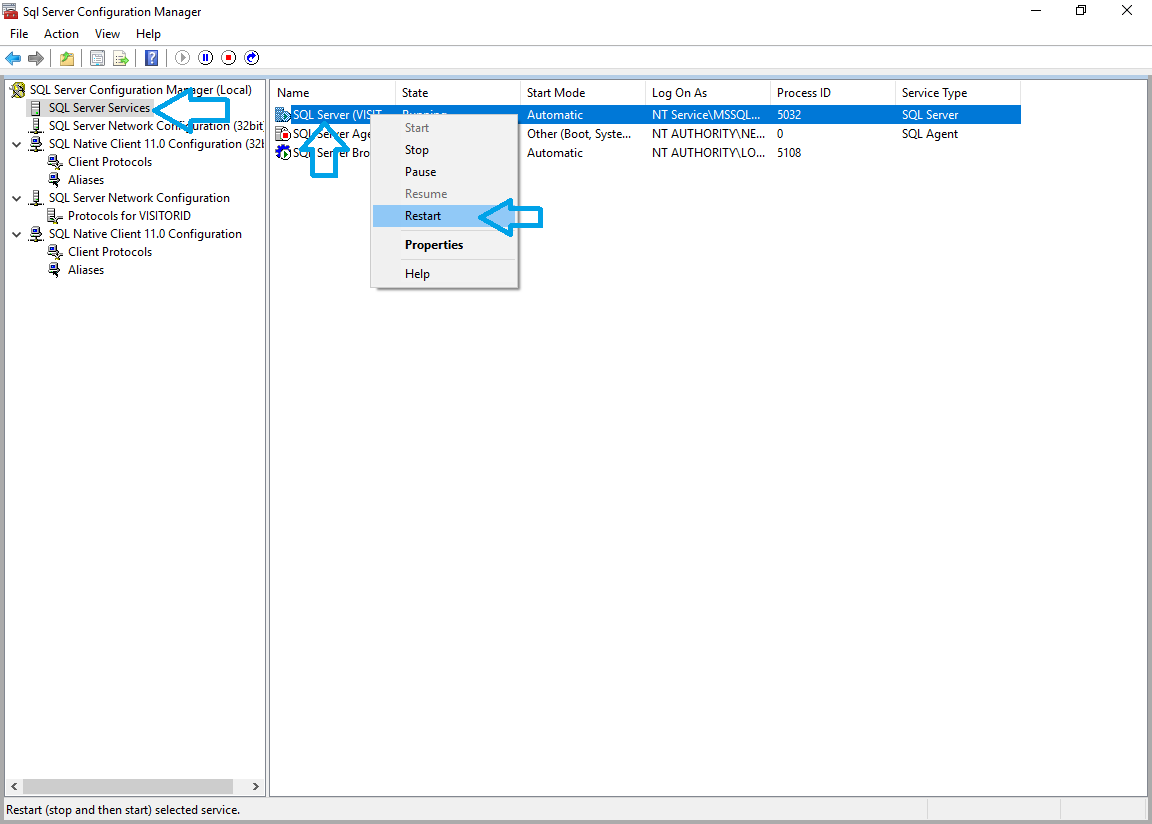The width and height of the screenshot is (1152, 824).
Task: Open Help via the question mark icon
Action: click(x=151, y=58)
